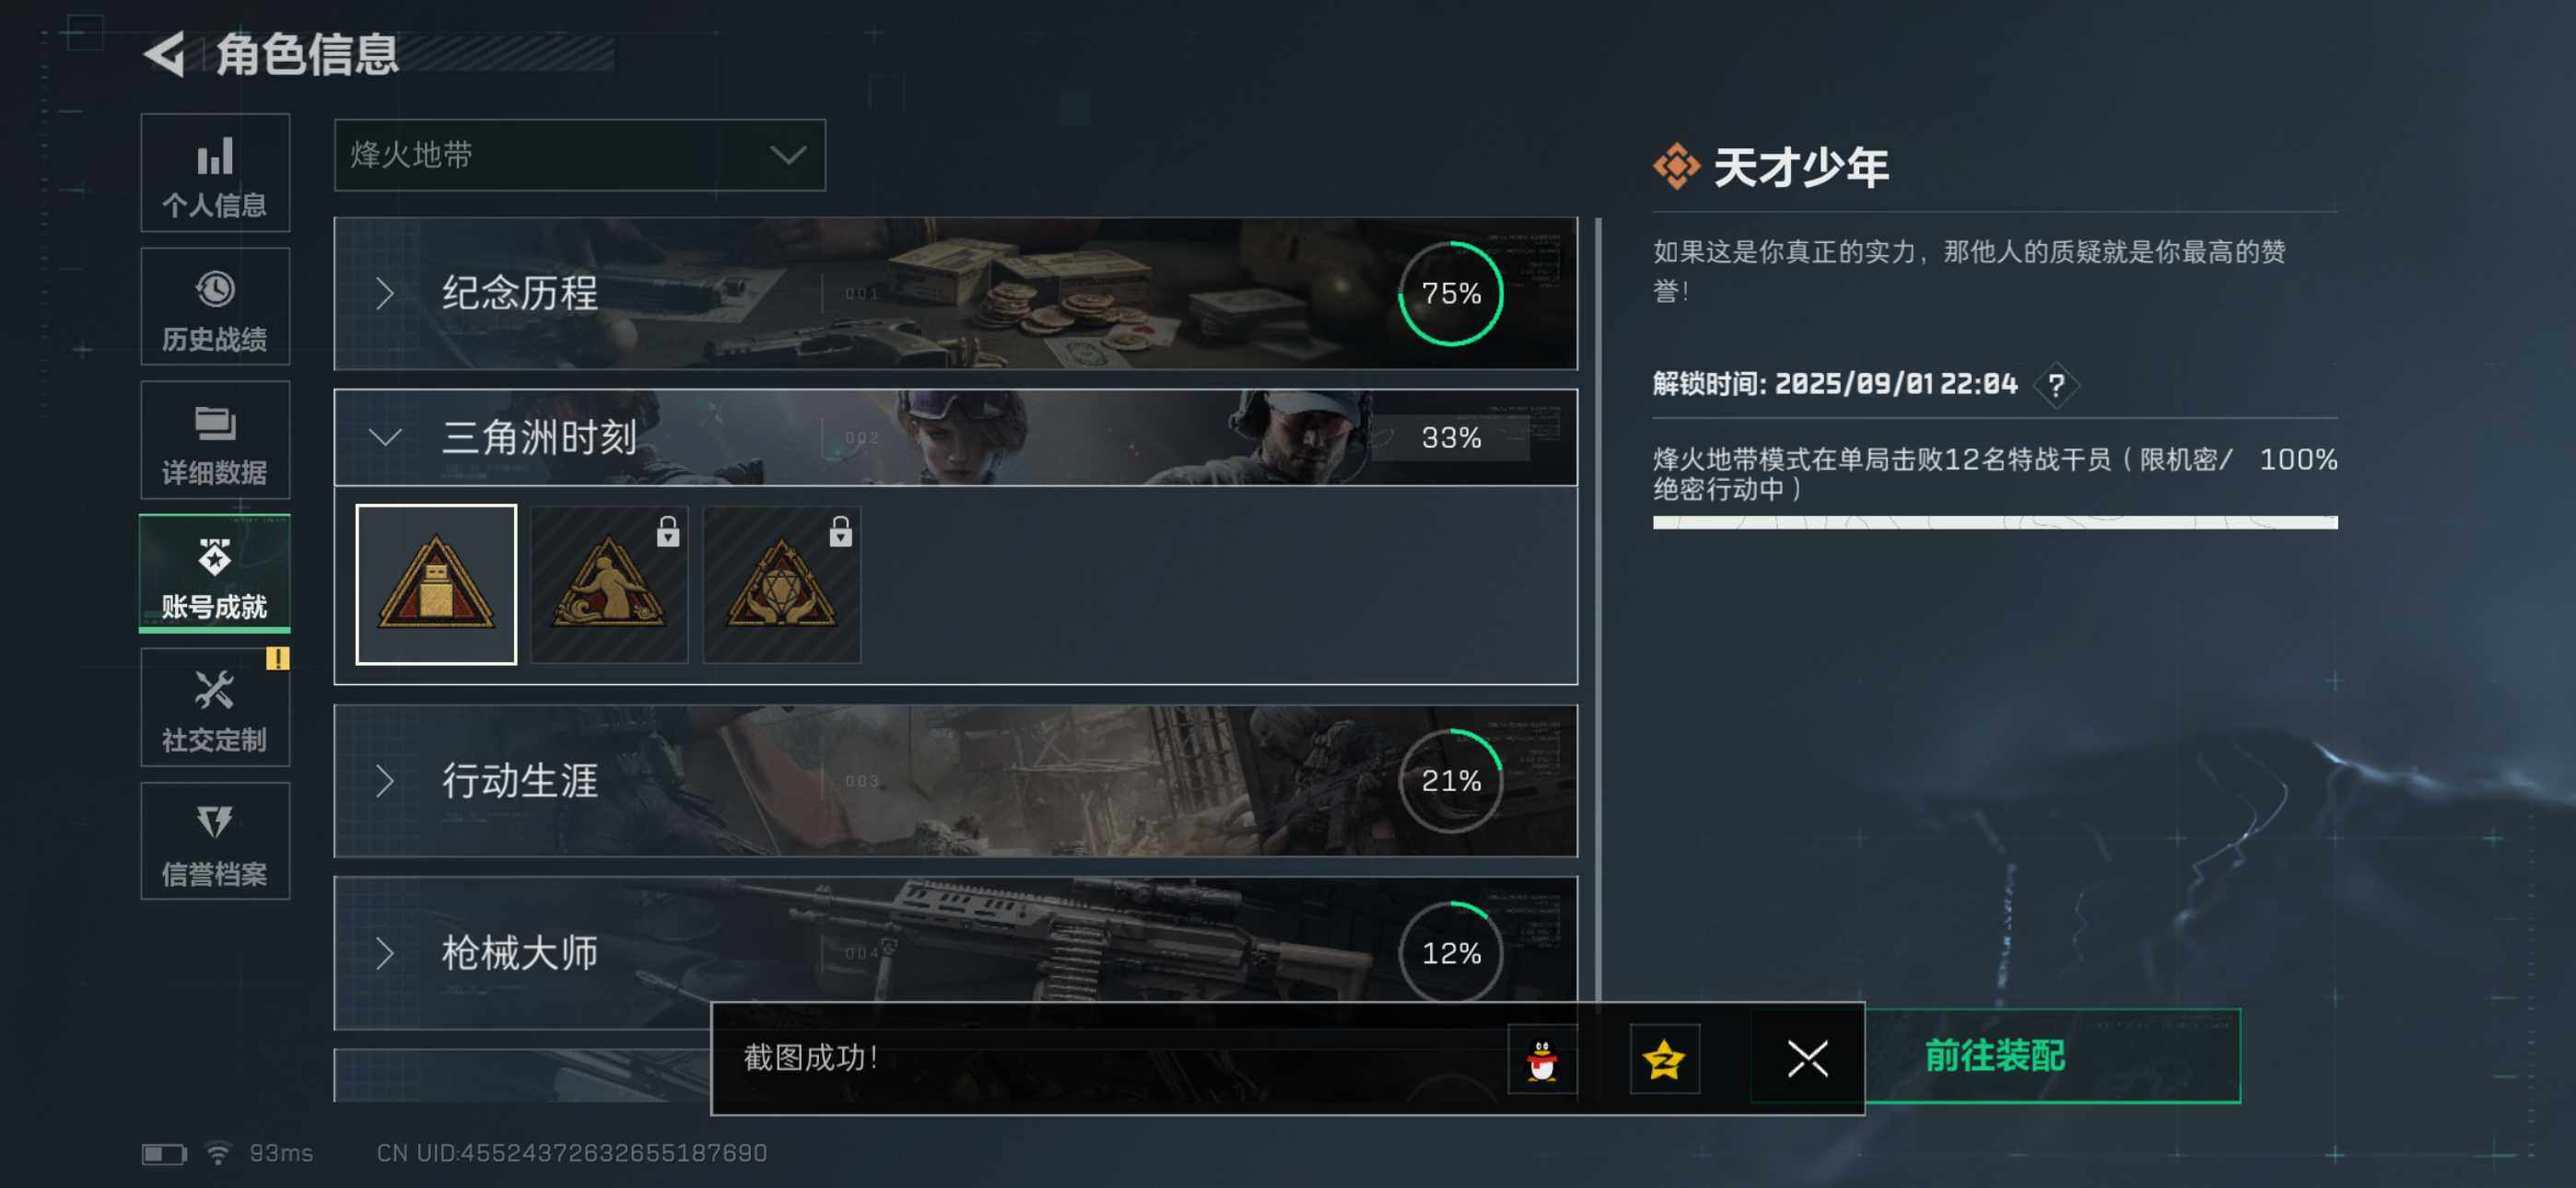
Task: Expand the 行动生涯 achievement category
Action: [955, 781]
